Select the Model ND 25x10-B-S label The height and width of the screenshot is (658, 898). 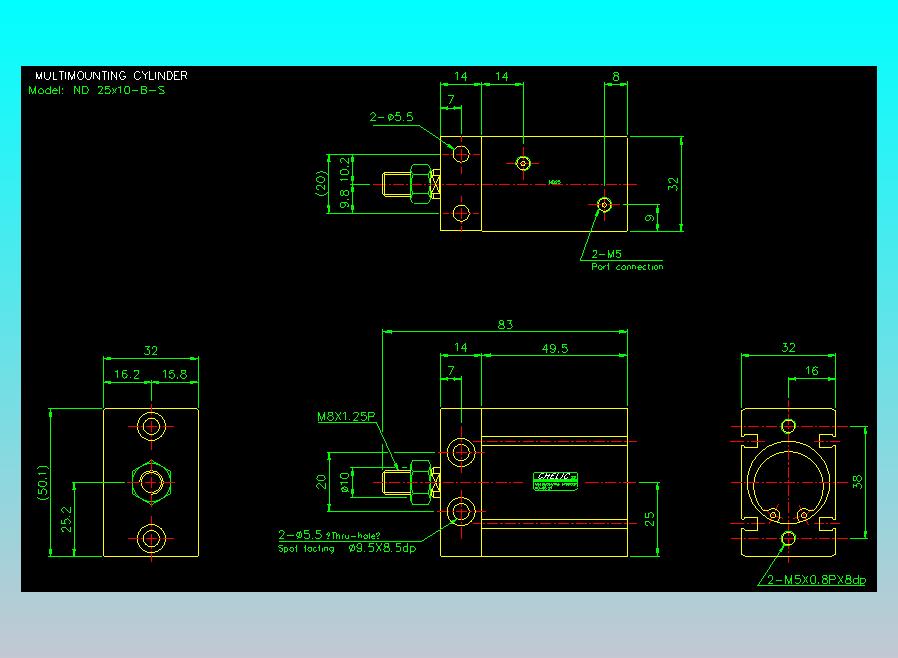[97, 90]
